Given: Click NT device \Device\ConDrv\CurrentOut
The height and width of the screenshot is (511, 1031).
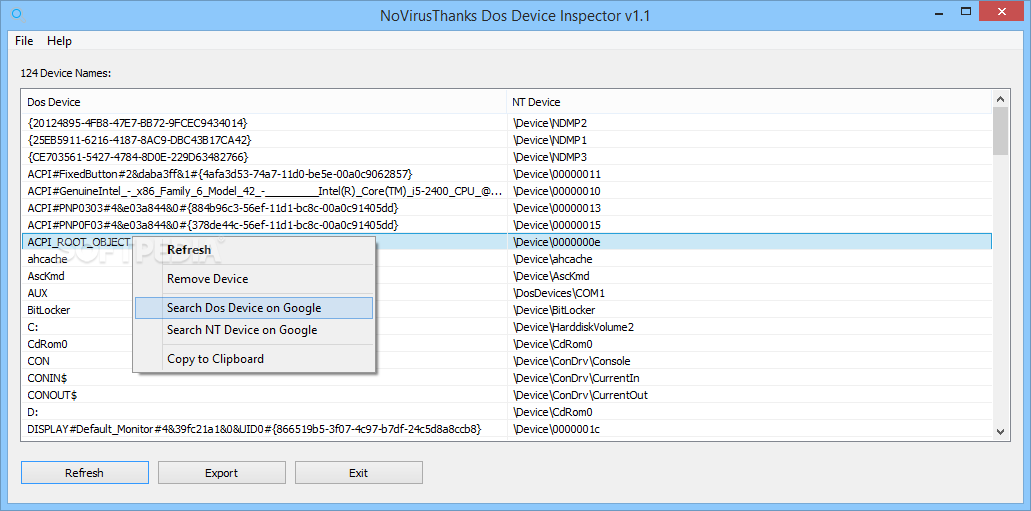Looking at the screenshot, I should tap(580, 395).
